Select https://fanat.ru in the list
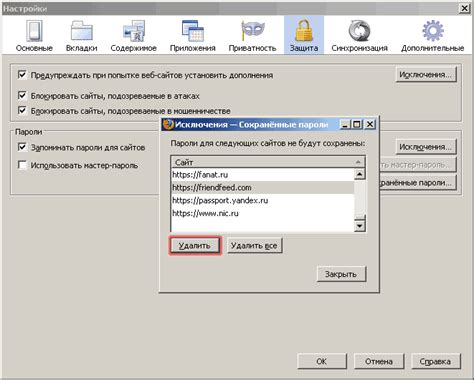This screenshot has height=380, width=474. pos(263,175)
